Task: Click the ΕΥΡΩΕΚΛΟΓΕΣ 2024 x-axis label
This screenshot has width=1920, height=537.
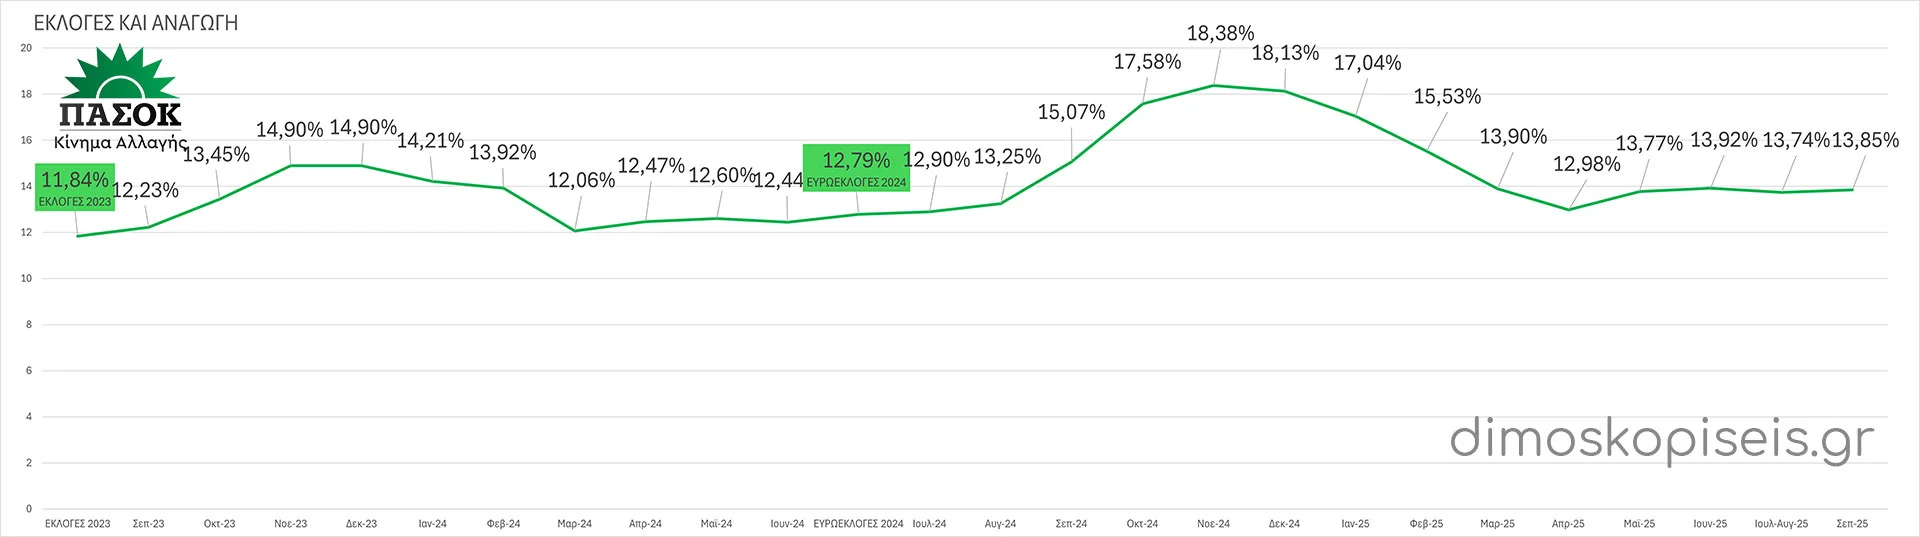Action: 858,524
